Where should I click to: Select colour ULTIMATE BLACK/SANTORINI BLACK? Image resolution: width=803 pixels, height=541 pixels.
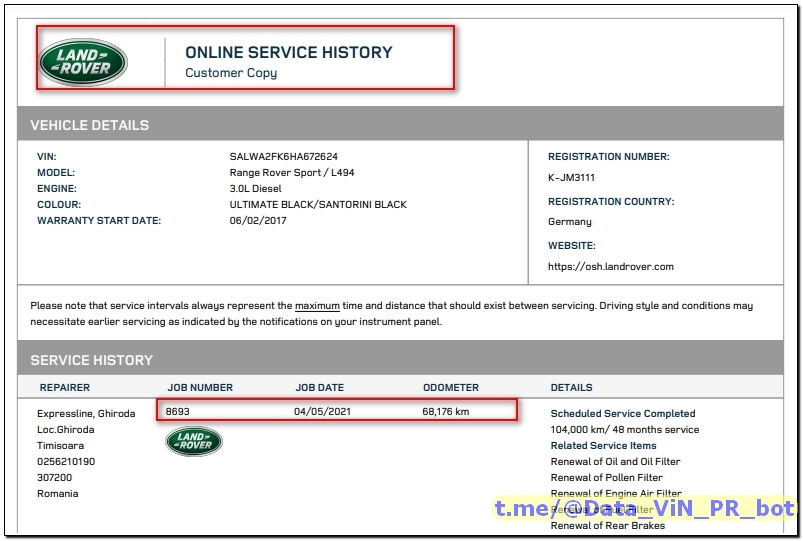[x=318, y=204]
